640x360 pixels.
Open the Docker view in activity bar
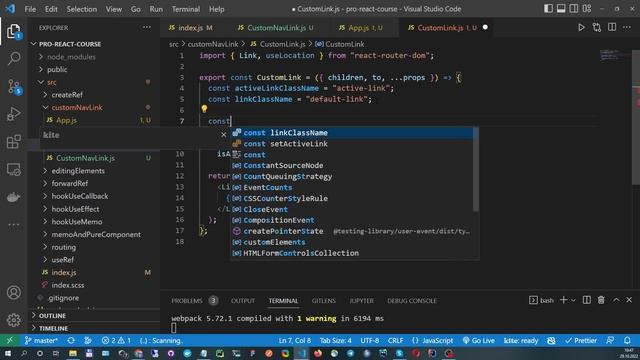(x=14, y=197)
